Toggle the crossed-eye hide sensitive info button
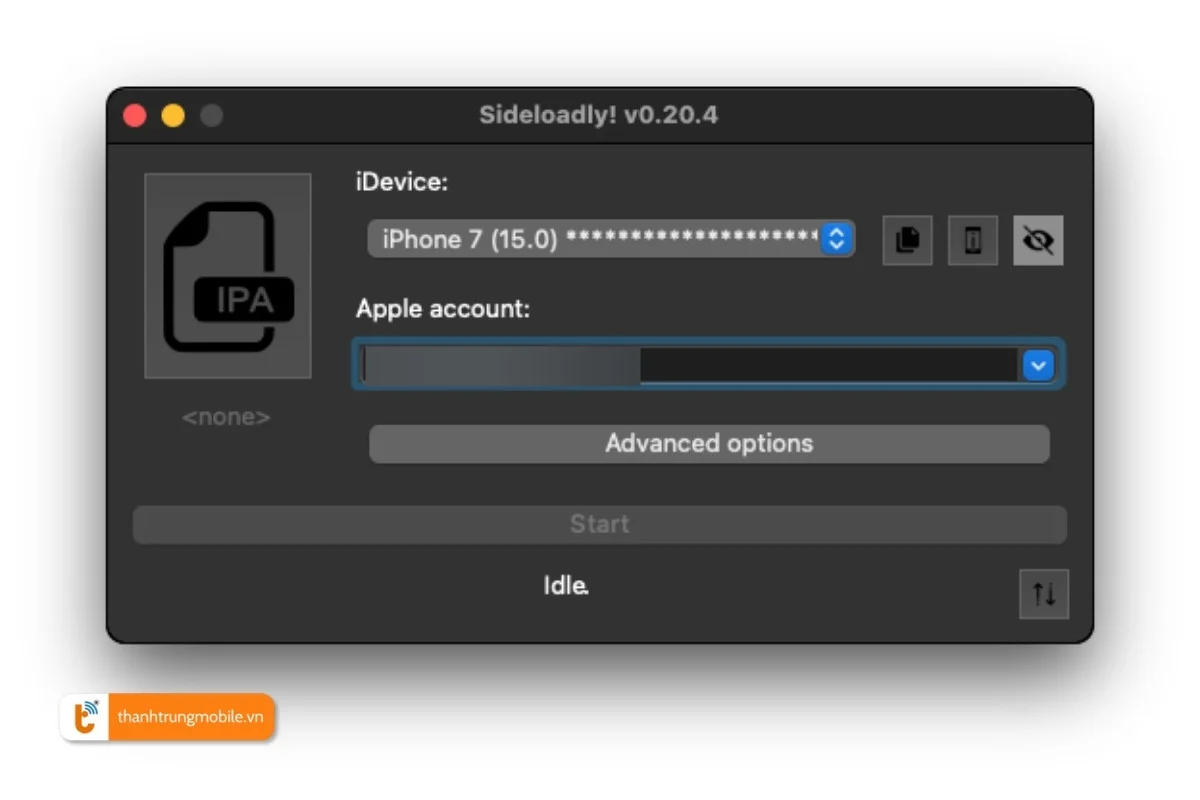The width and height of the screenshot is (1200, 800). tap(1038, 240)
